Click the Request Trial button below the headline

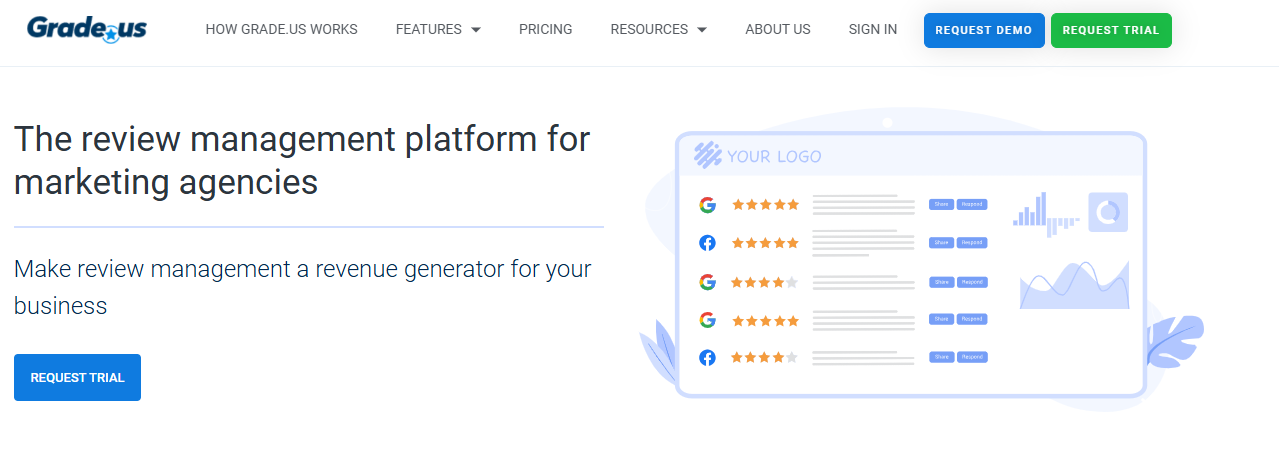coord(77,378)
